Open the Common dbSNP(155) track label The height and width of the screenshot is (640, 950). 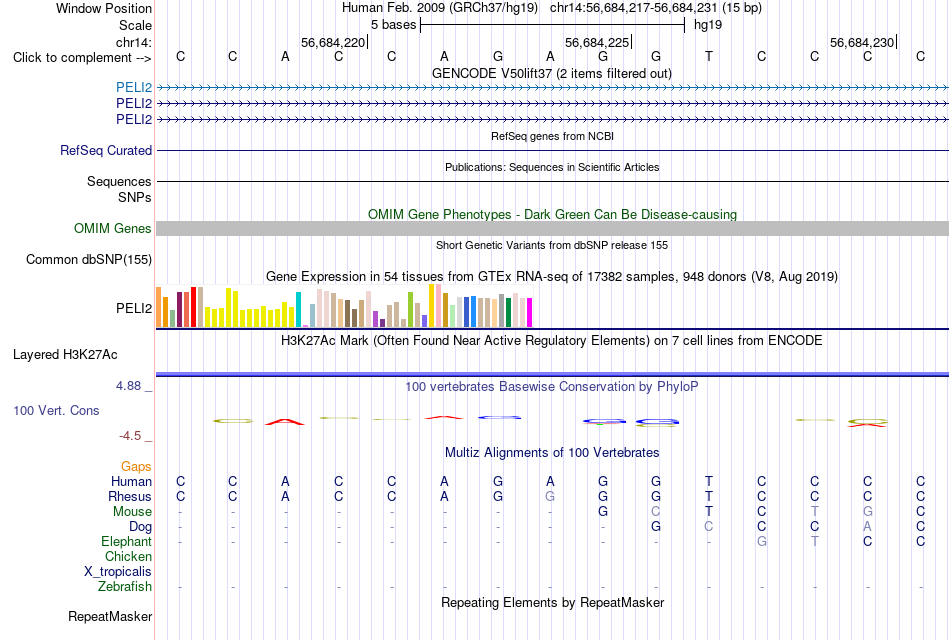point(89,259)
